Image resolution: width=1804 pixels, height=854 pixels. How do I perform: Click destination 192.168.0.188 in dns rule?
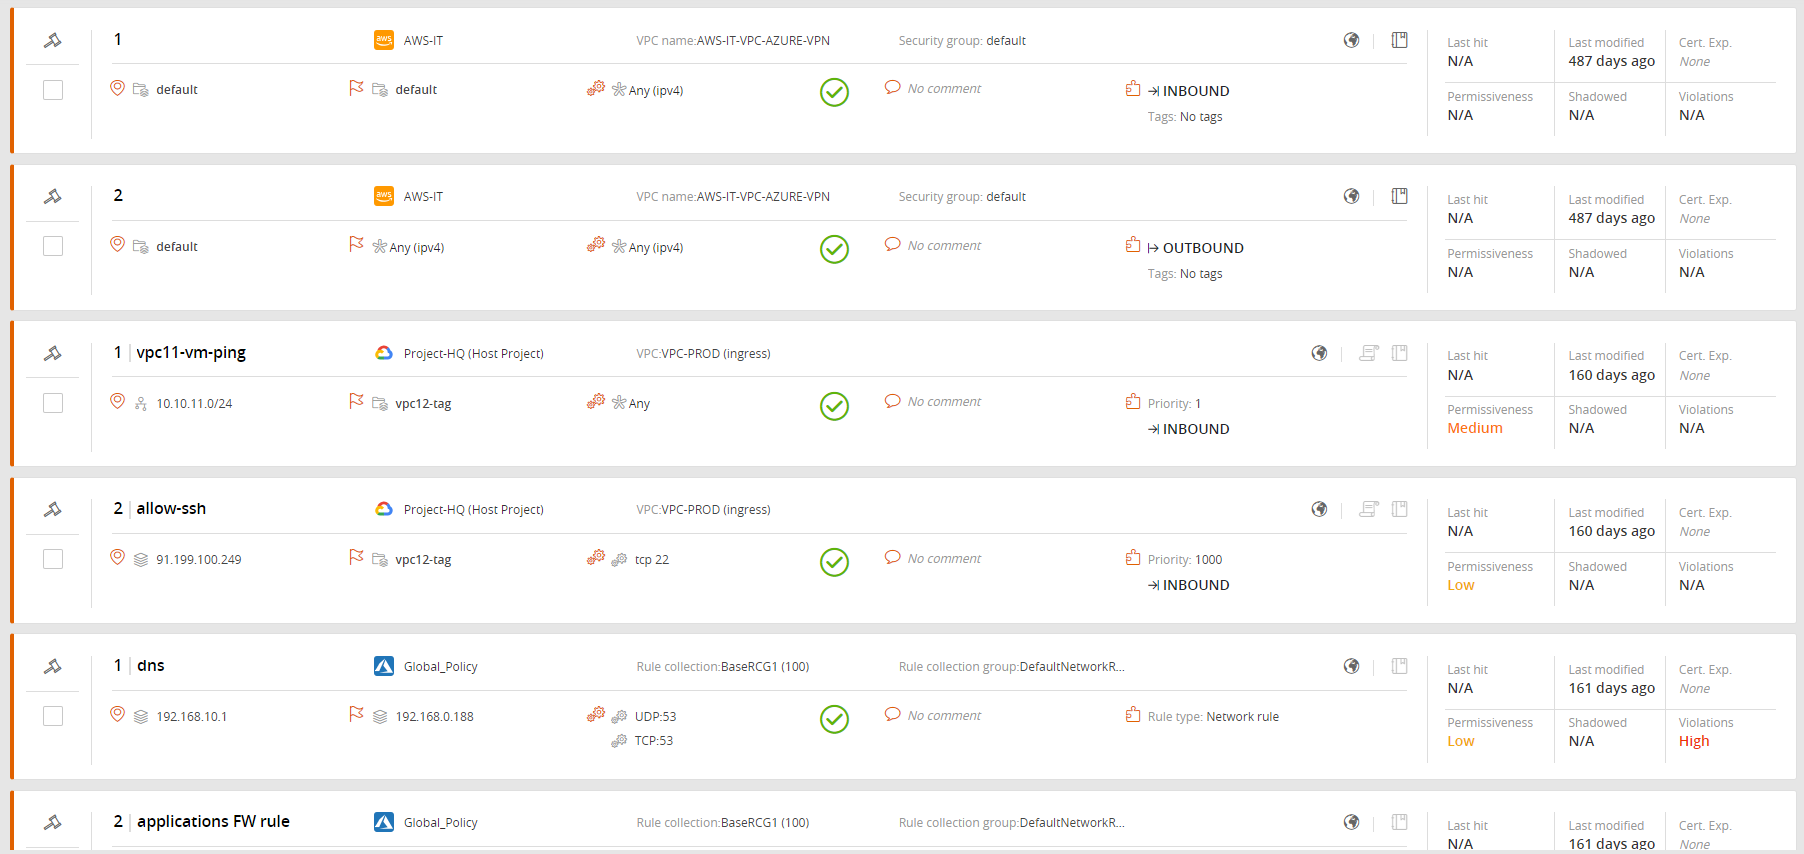click(x=434, y=717)
